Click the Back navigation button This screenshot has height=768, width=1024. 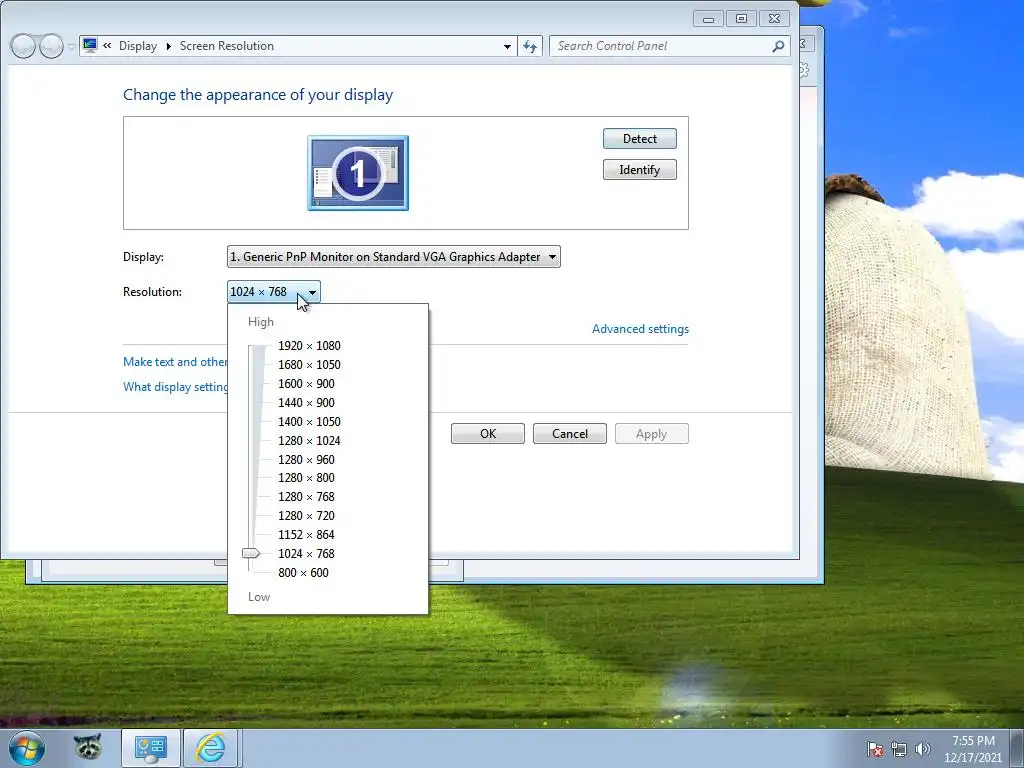[23, 46]
